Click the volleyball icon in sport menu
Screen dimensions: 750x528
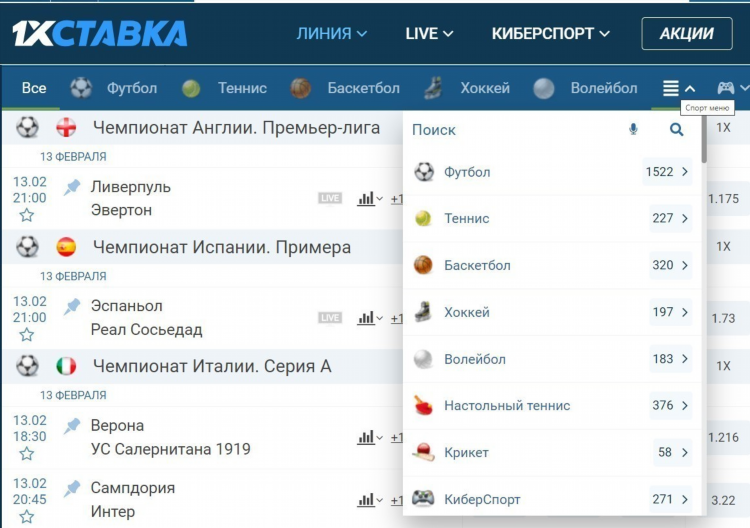coord(423,359)
